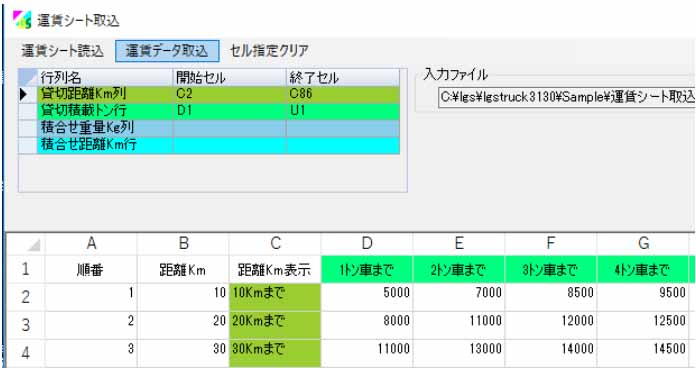Select spreadsheet column B header
This screenshot has height=368, width=696.
[x=183, y=244]
